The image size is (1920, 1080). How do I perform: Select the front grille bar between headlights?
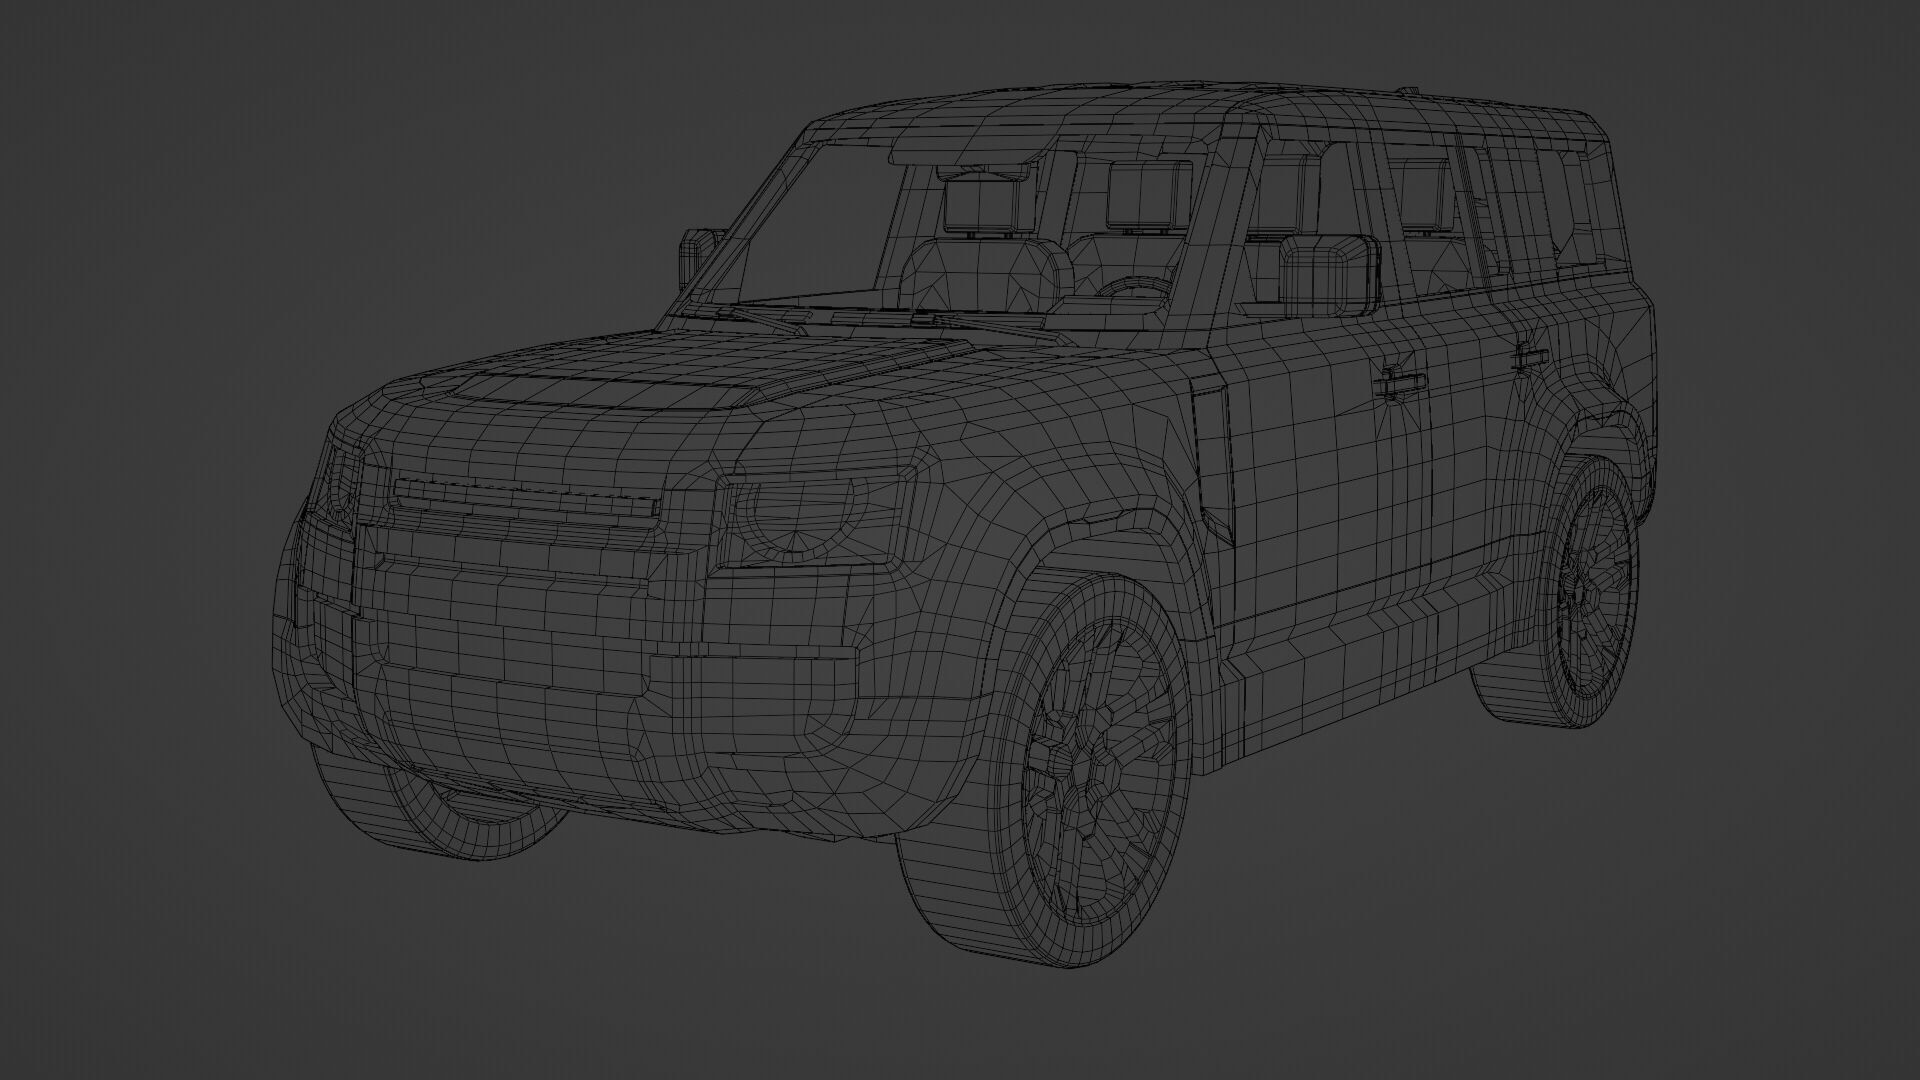point(528,497)
